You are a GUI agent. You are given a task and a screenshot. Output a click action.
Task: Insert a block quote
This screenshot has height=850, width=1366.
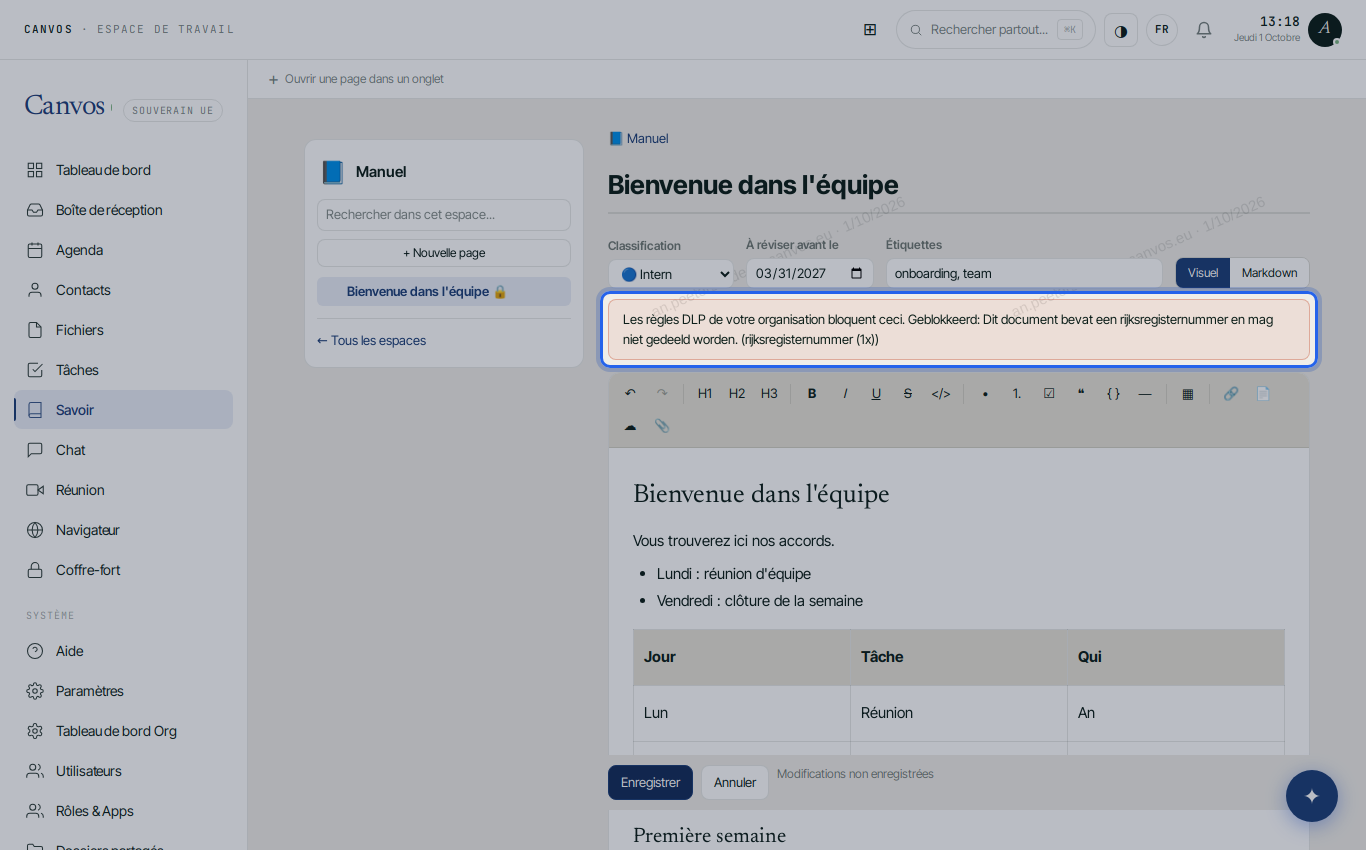tap(1081, 393)
